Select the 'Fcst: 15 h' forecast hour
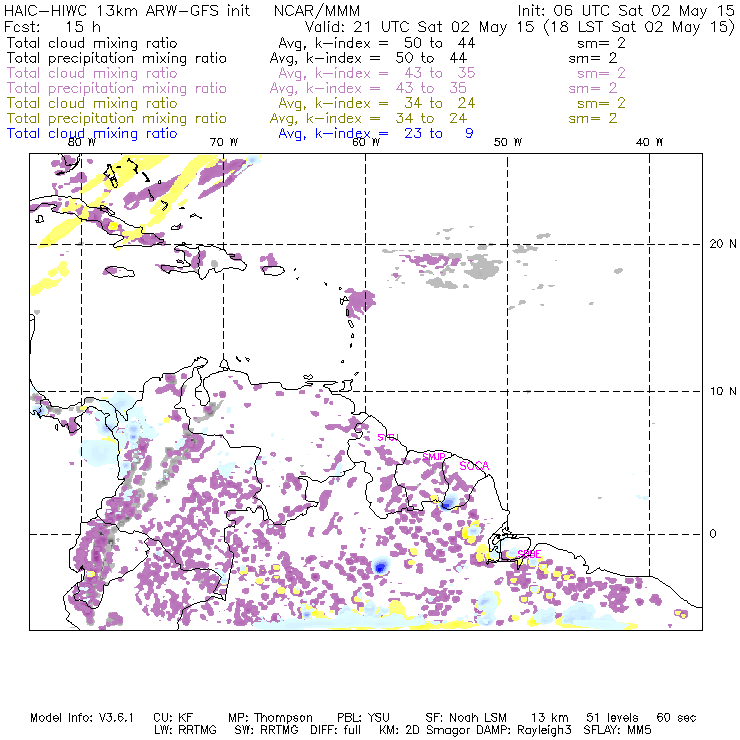Screen dimensions: 740x740 [x=52, y=27]
